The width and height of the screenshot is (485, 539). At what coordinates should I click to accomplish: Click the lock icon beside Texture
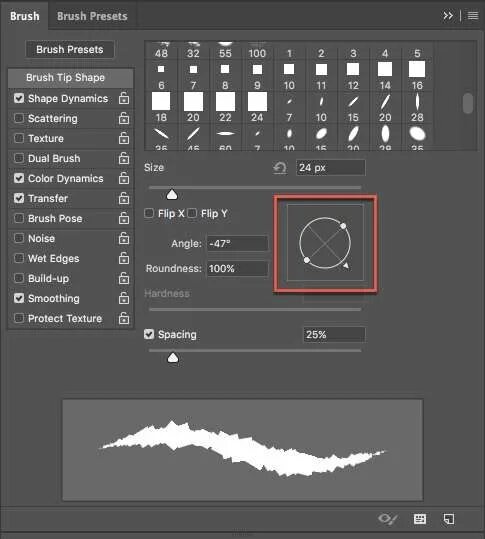[x=124, y=138]
